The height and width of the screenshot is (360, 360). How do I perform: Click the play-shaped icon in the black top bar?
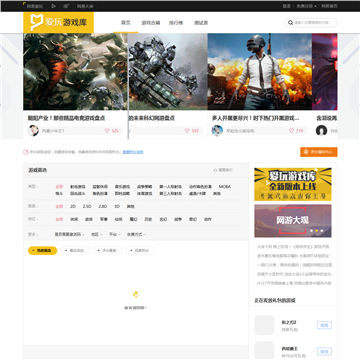click(x=53, y=6)
